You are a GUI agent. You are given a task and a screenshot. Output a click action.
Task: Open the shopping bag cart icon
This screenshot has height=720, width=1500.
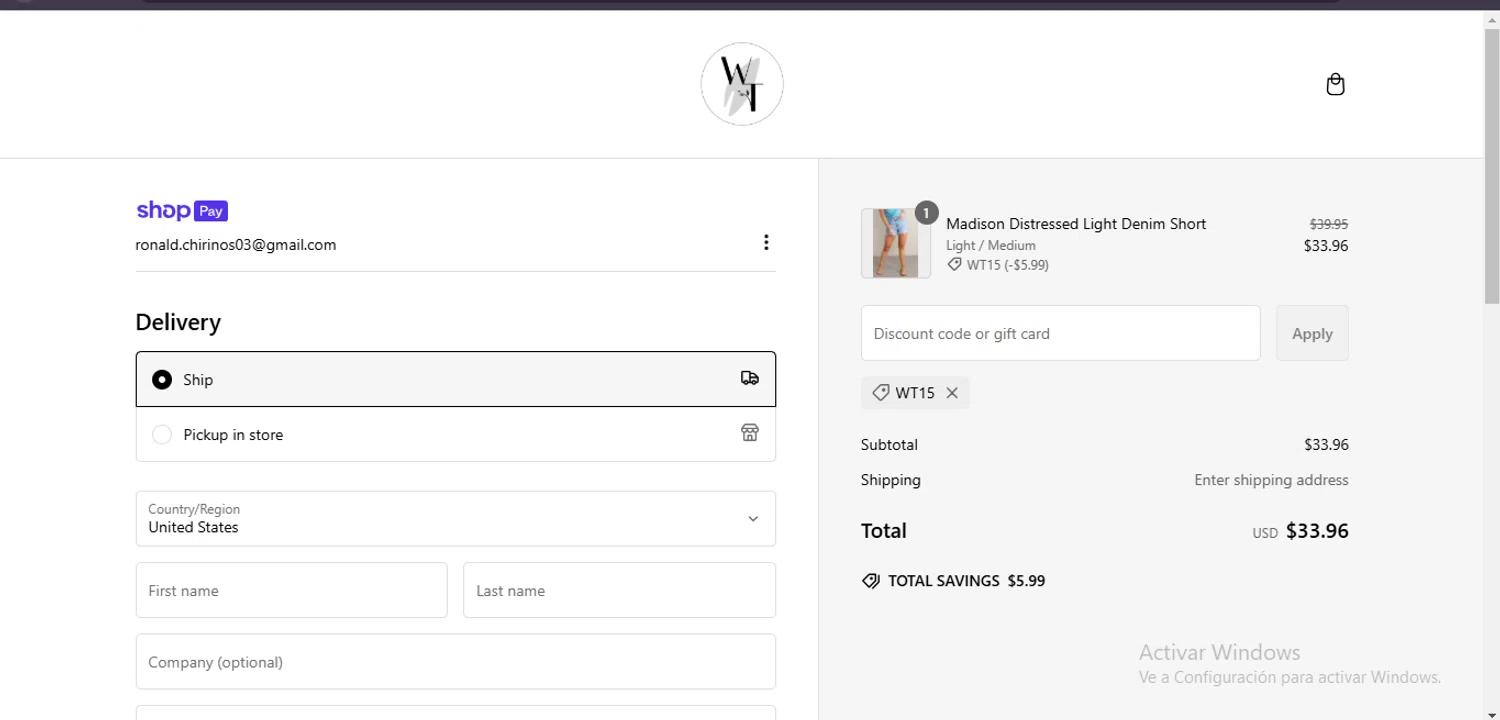[1335, 85]
